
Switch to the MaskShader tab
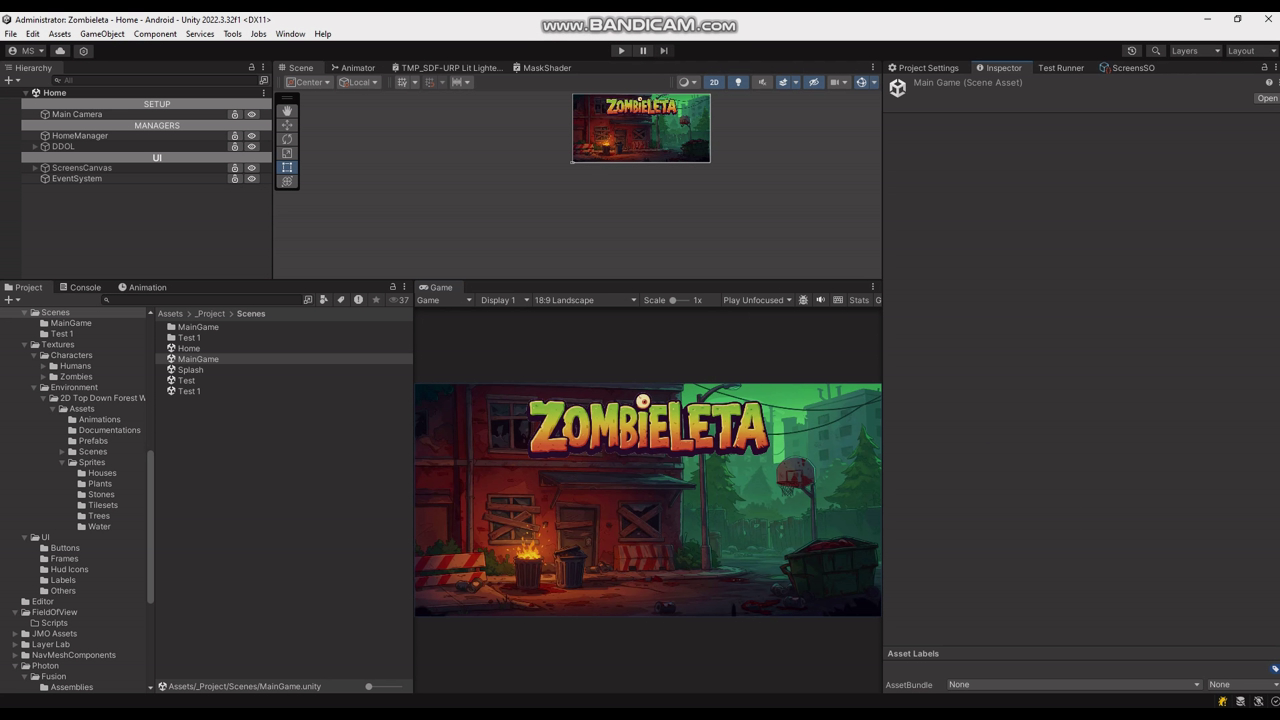pyautogui.click(x=542, y=68)
